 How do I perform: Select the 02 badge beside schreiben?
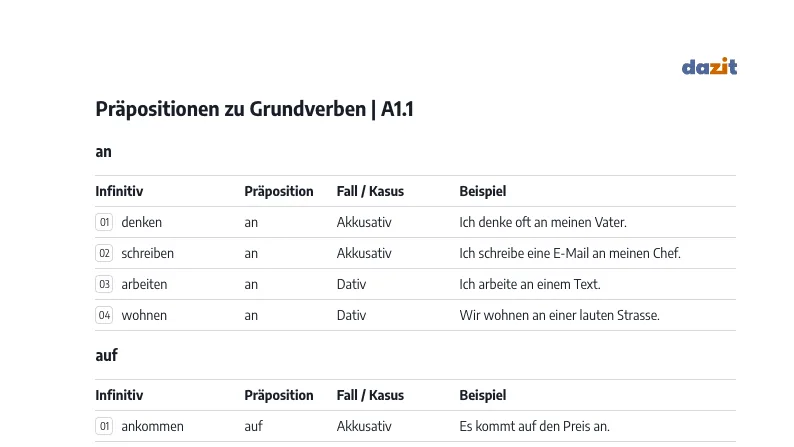[104, 253]
